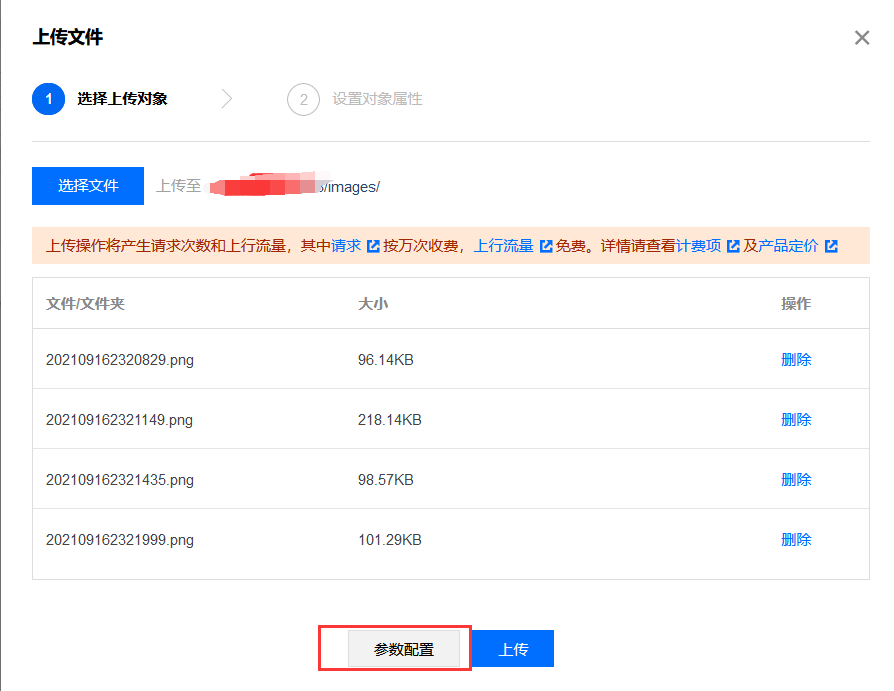Click the 上传文件 dialog title
This screenshot has width=894, height=691.
click(x=68, y=37)
